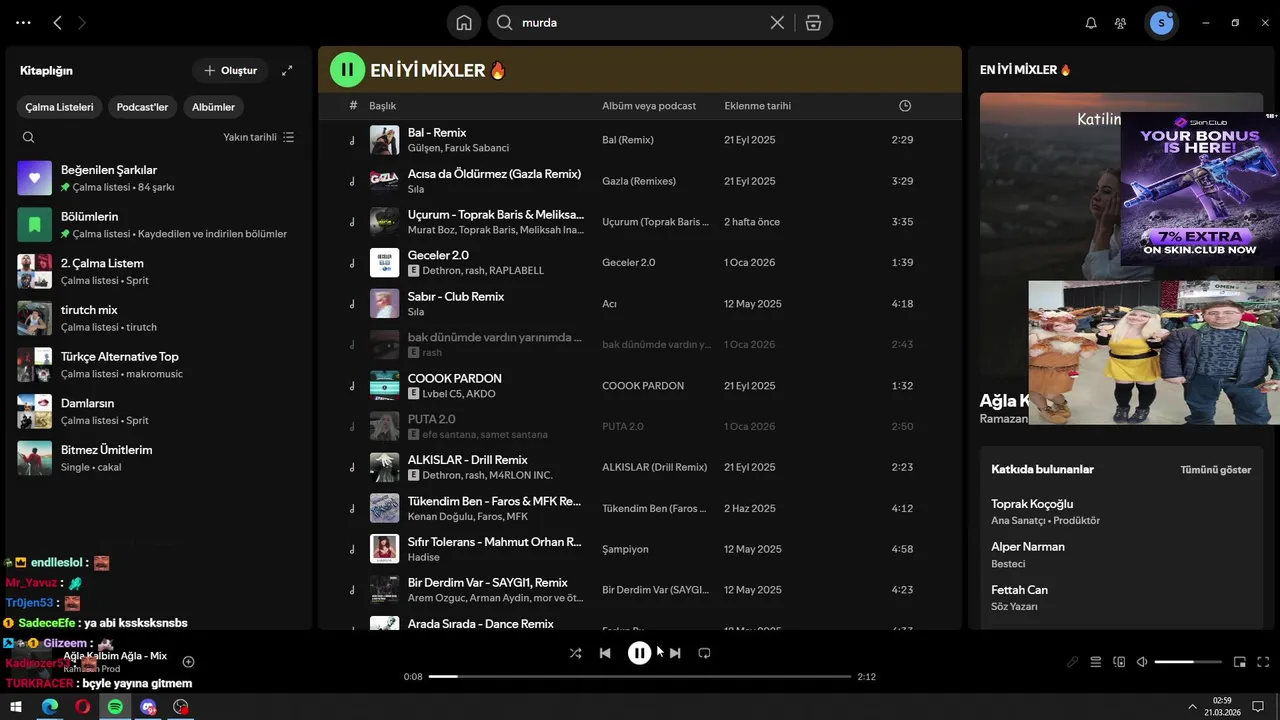
Task: Open album link 'Gazla (Remixes)'
Action: coord(639,181)
